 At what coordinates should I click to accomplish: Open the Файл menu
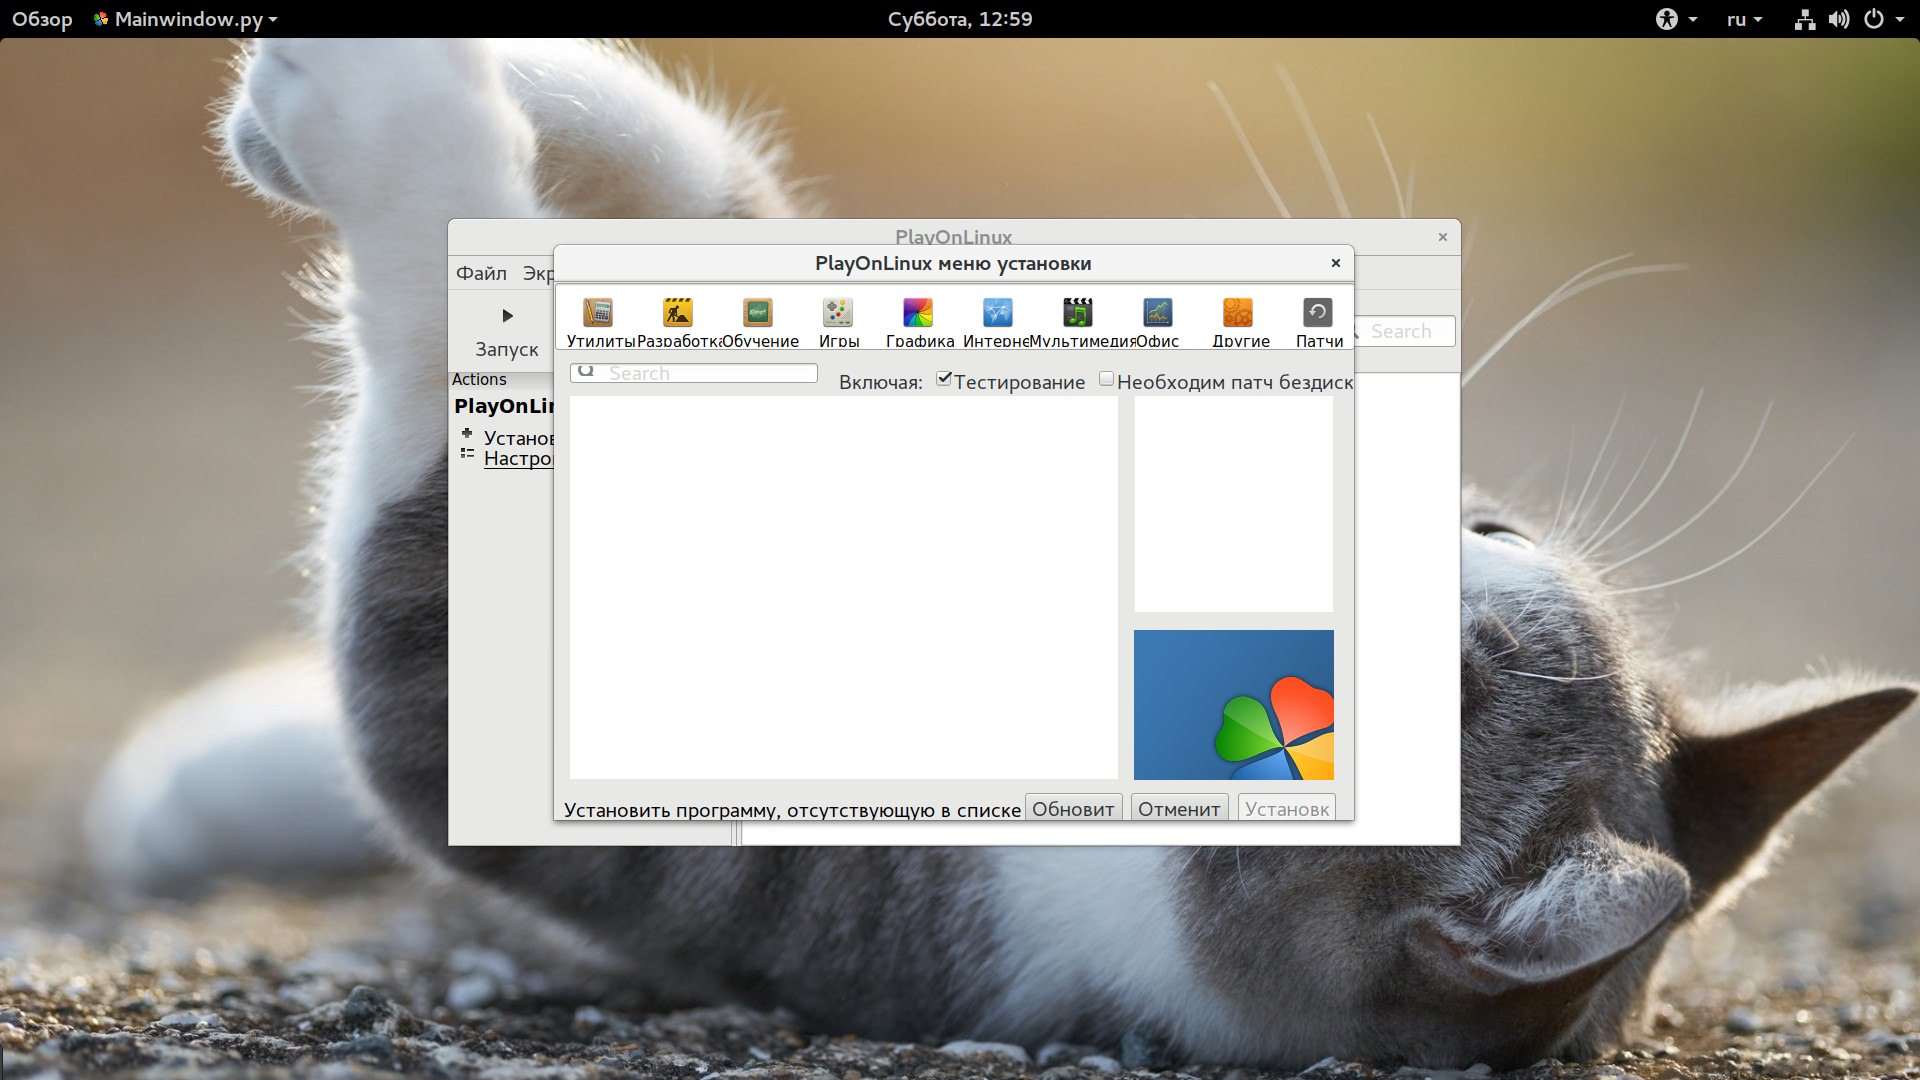481,273
